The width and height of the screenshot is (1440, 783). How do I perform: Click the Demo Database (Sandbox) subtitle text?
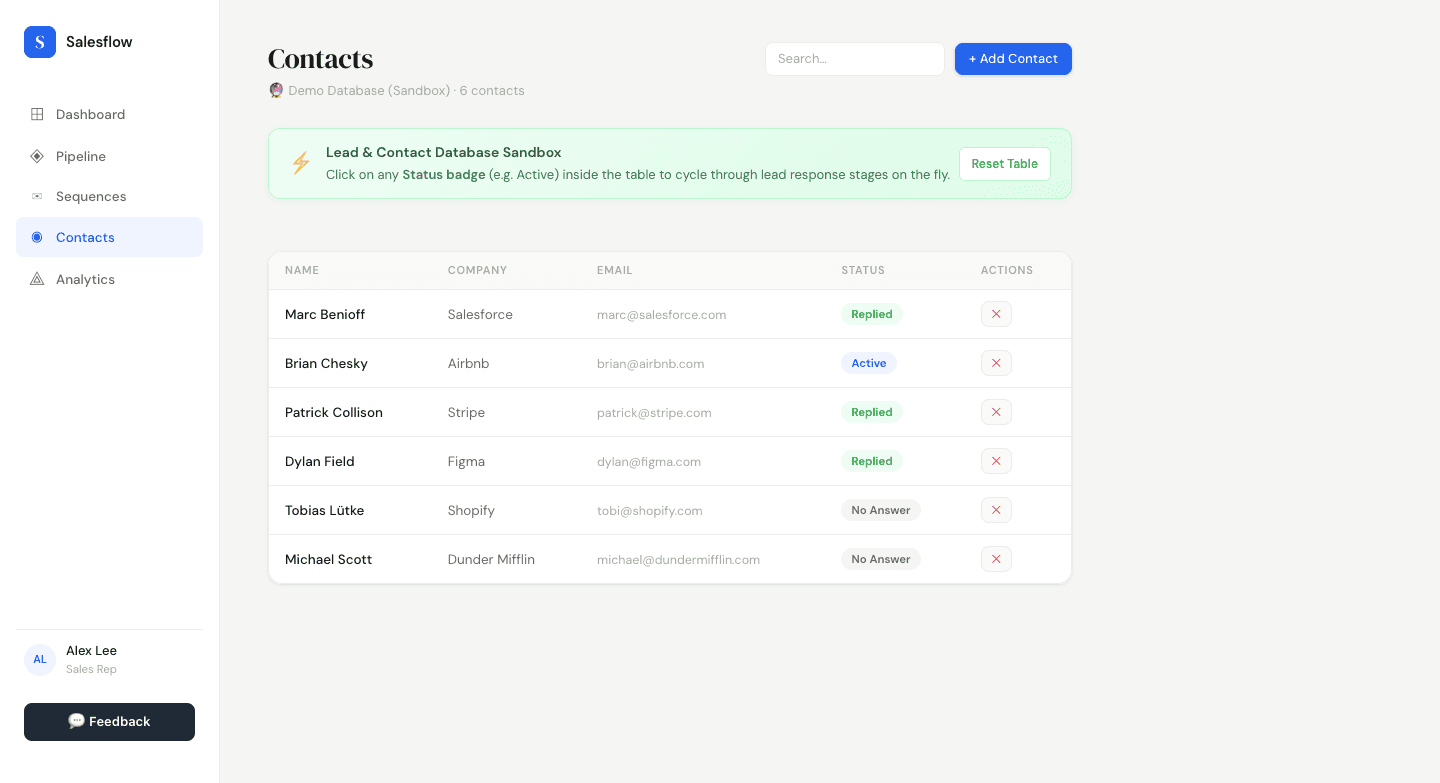(369, 90)
